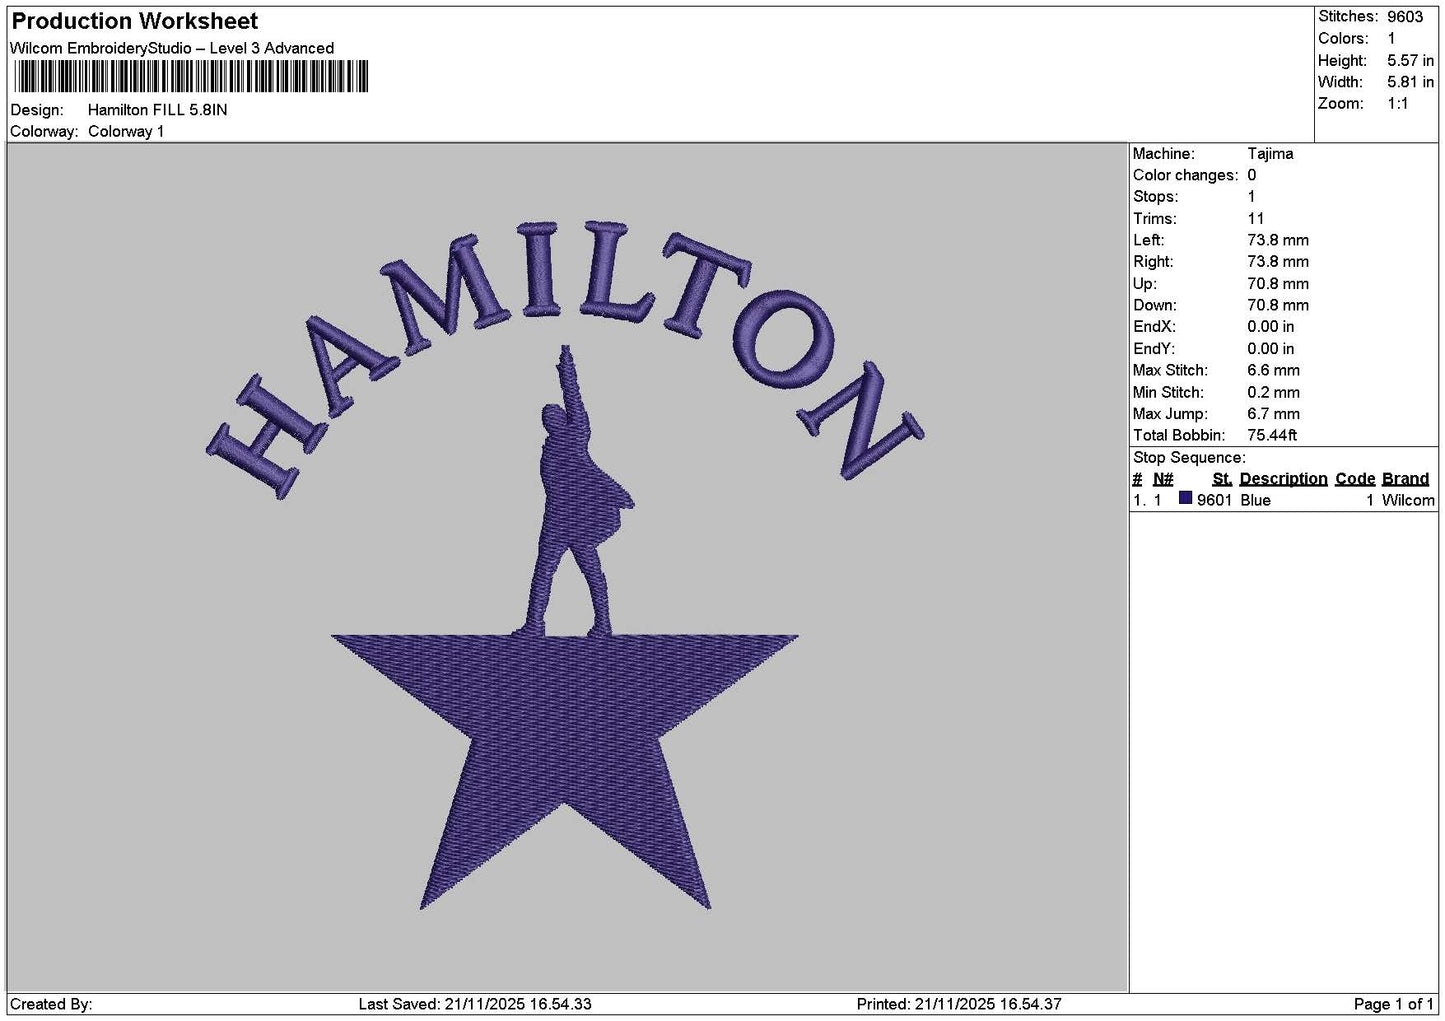1445x1021 pixels.
Task: Click the 'Description' column header
Action: (1283, 479)
